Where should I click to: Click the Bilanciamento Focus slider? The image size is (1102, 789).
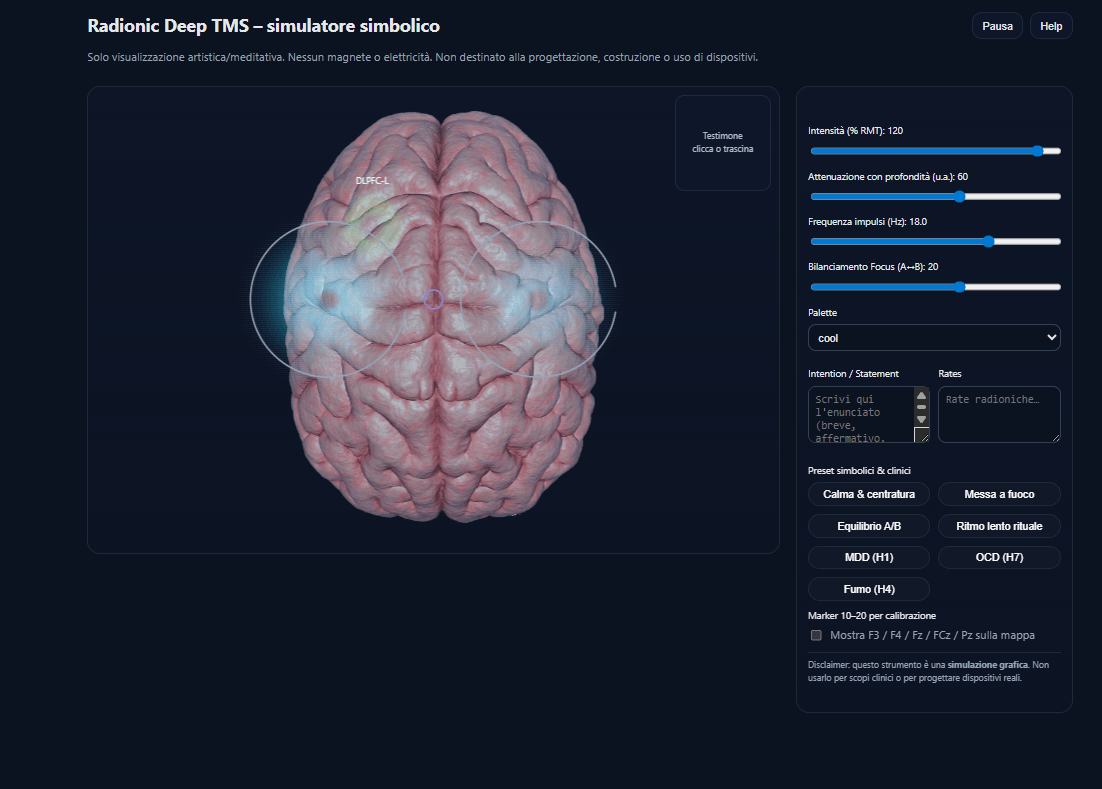point(934,287)
